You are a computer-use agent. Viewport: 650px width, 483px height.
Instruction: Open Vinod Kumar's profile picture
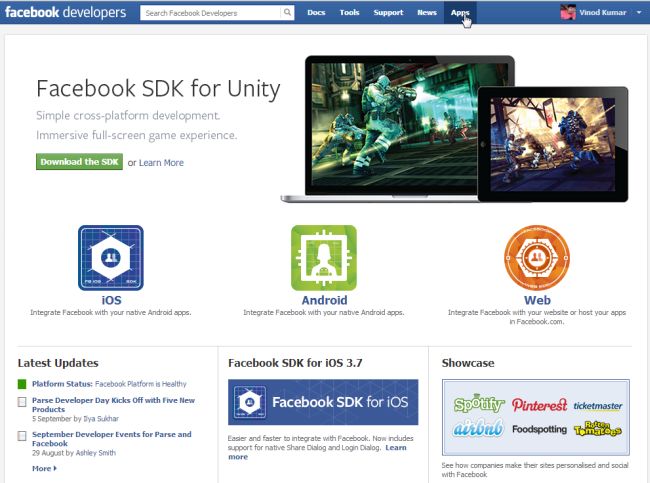click(x=568, y=12)
